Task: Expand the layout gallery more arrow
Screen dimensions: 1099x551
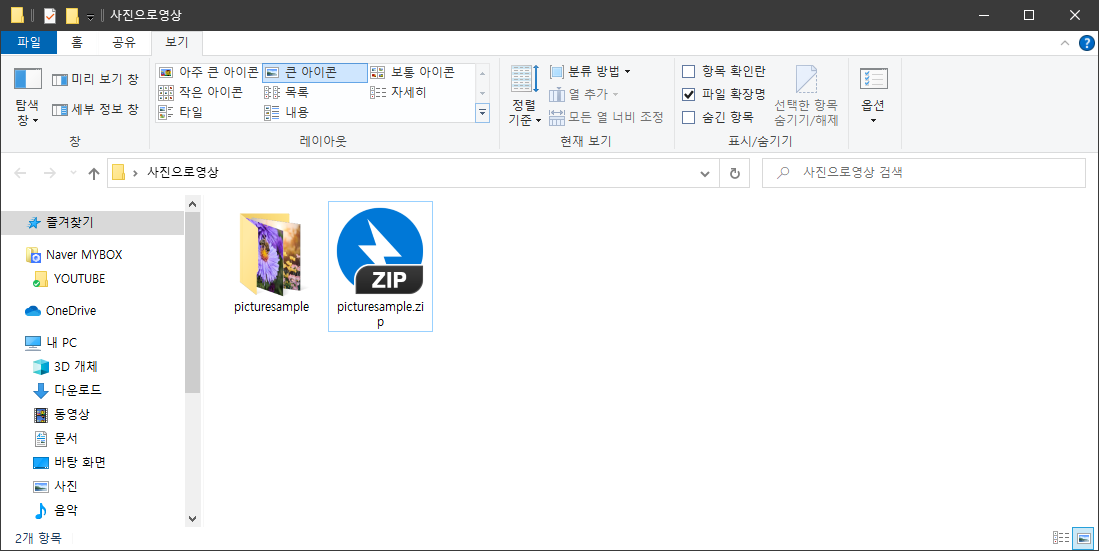Action: (482, 112)
